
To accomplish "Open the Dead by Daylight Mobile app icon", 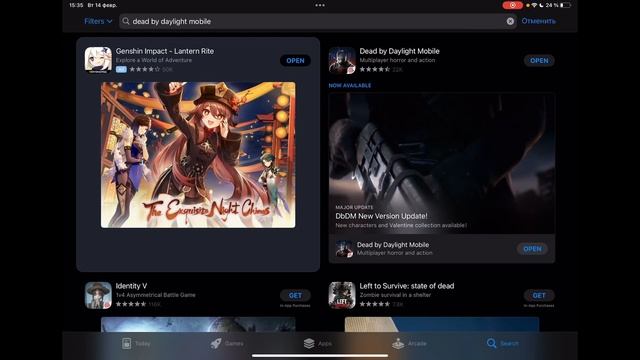I will coord(342,60).
